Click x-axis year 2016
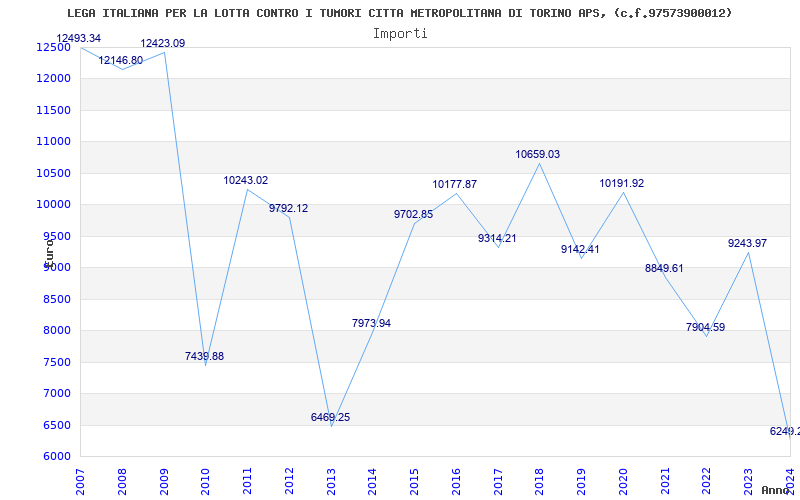 (456, 482)
